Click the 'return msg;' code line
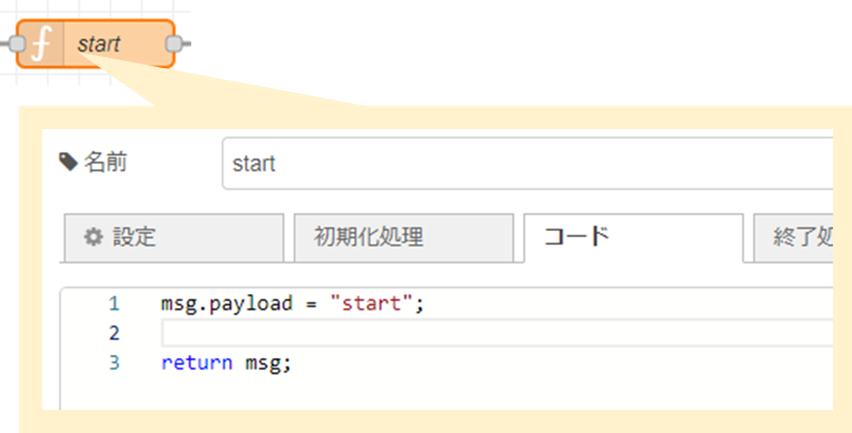The image size is (852, 433). point(227,362)
